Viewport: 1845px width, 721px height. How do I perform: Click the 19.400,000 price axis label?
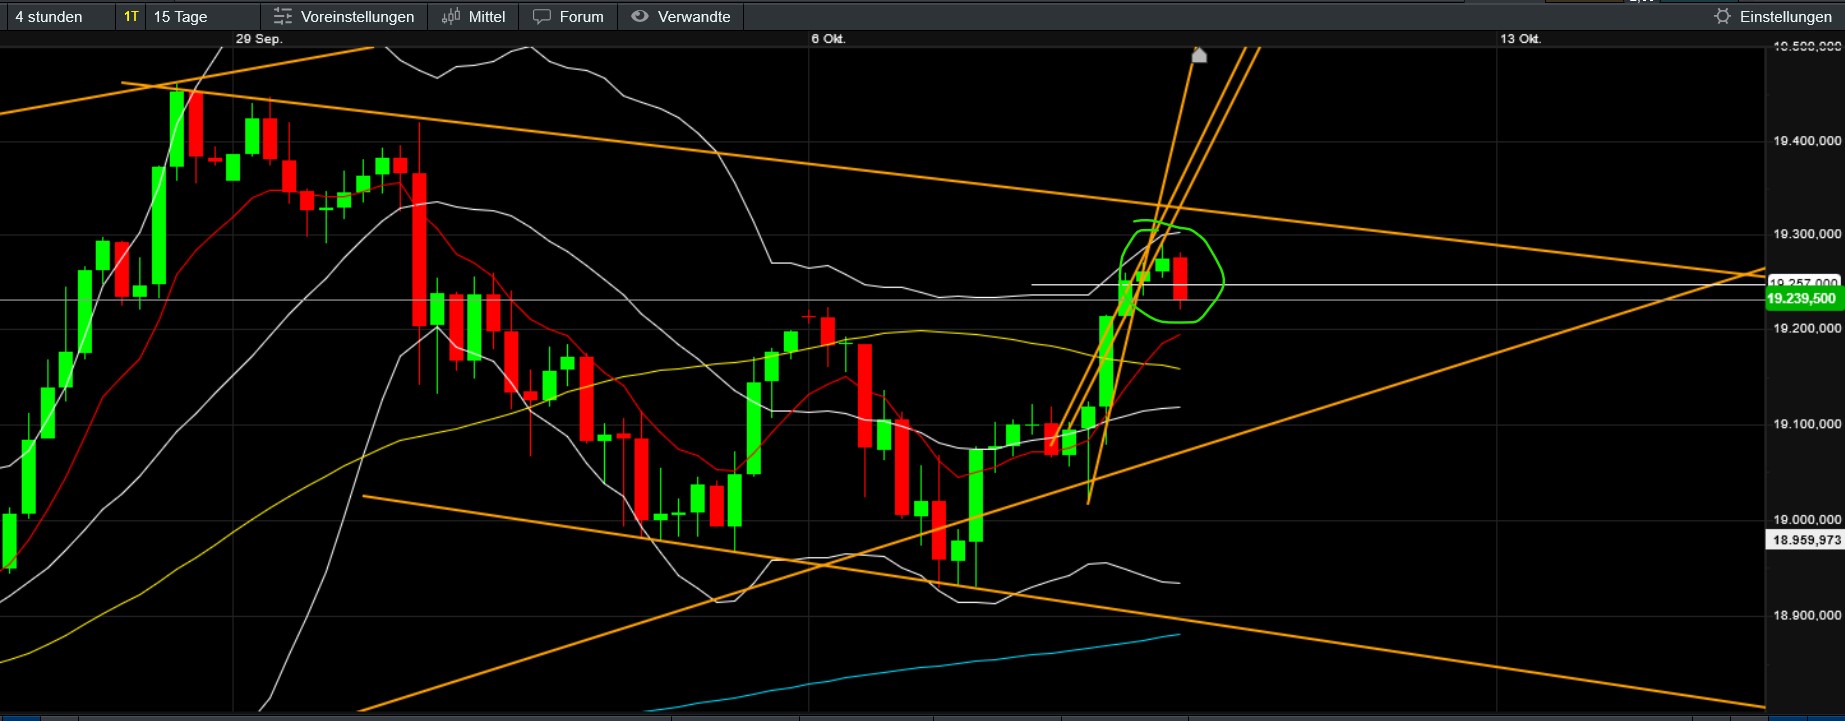(x=1807, y=141)
